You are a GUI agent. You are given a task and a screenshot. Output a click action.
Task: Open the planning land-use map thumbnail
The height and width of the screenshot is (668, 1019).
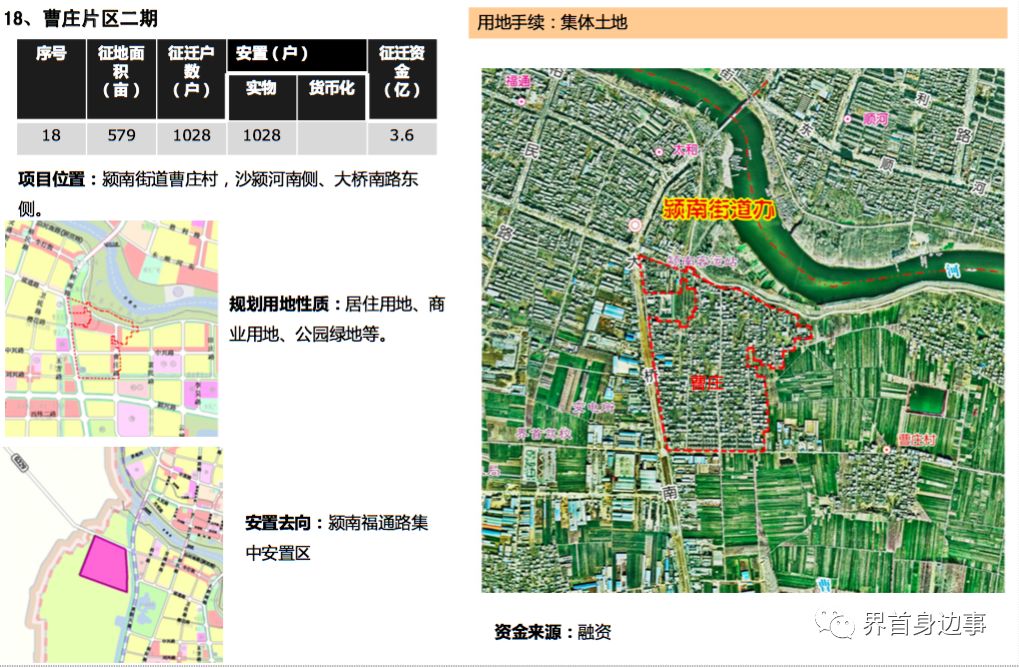coord(111,329)
